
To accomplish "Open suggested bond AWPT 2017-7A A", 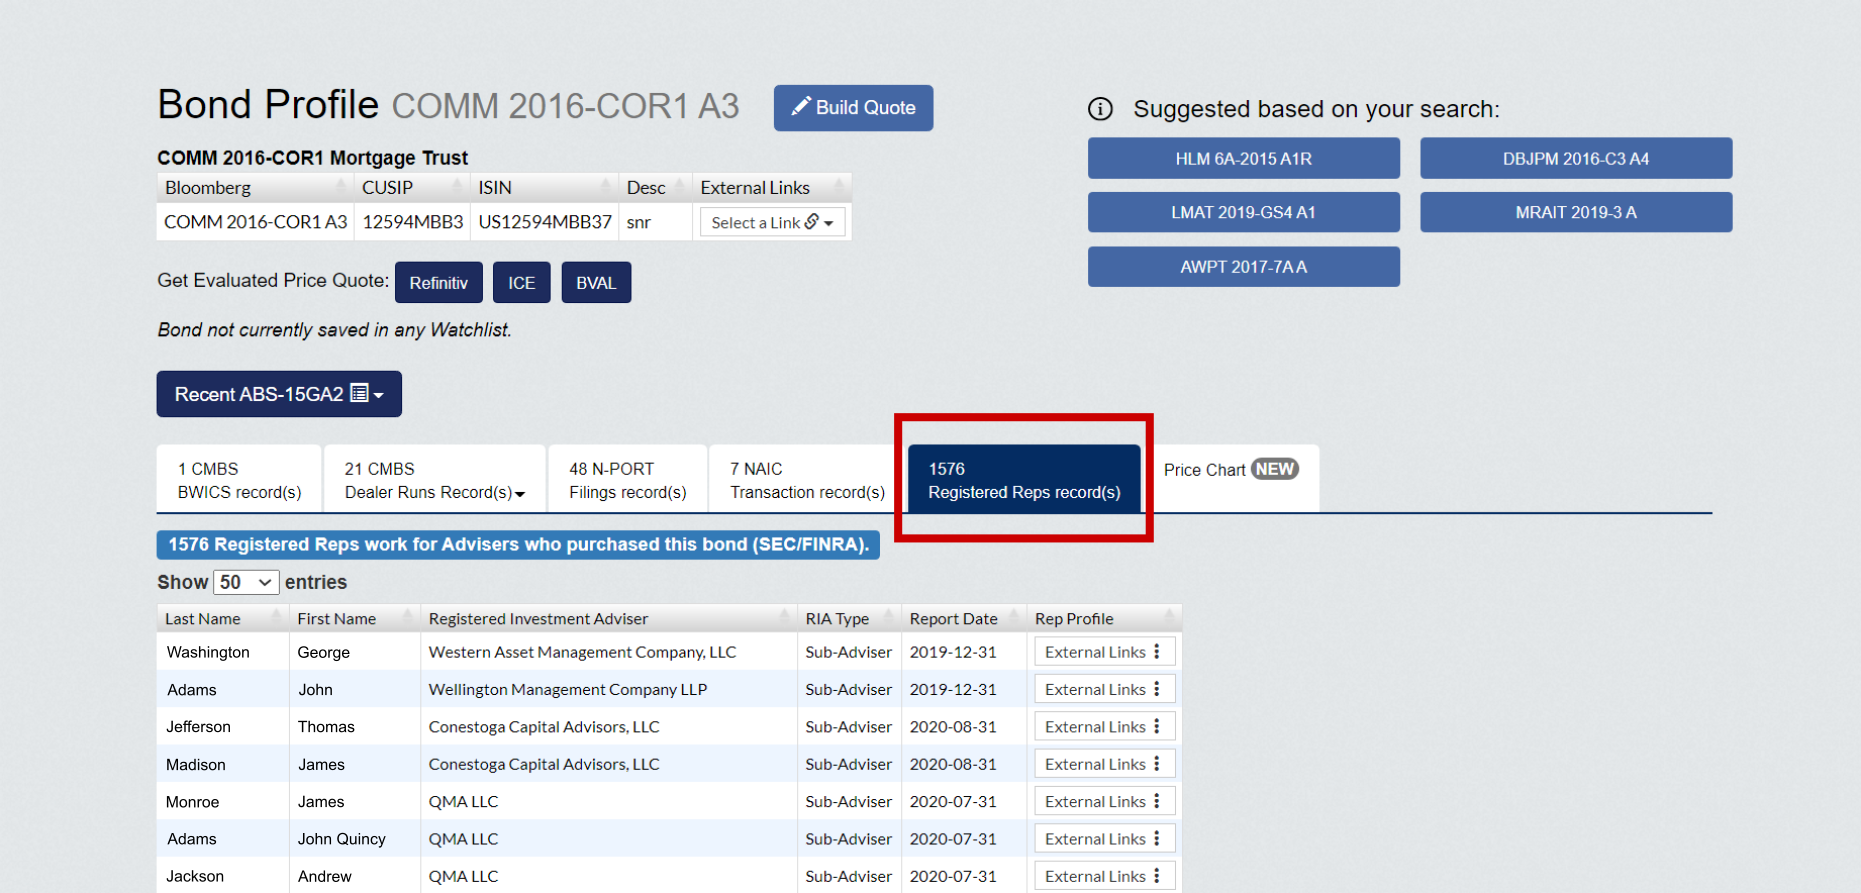I will [1243, 267].
